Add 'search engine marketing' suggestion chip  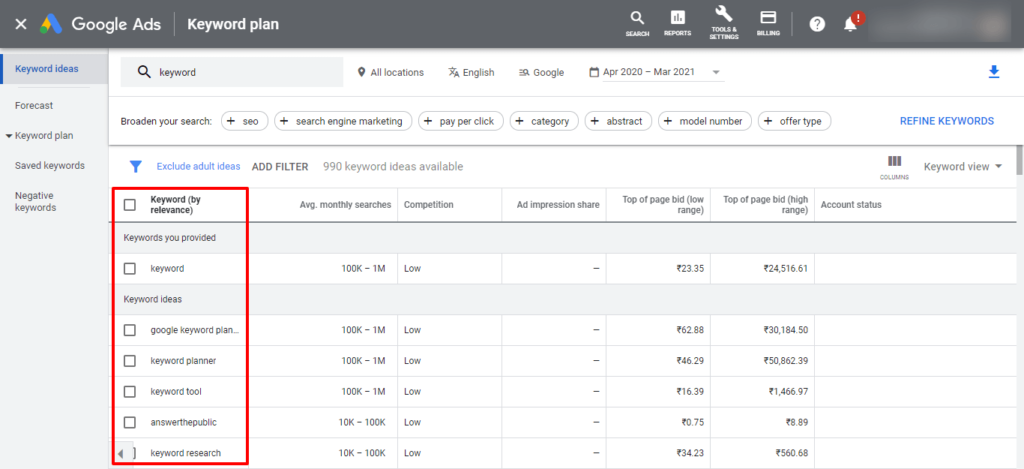pos(343,121)
